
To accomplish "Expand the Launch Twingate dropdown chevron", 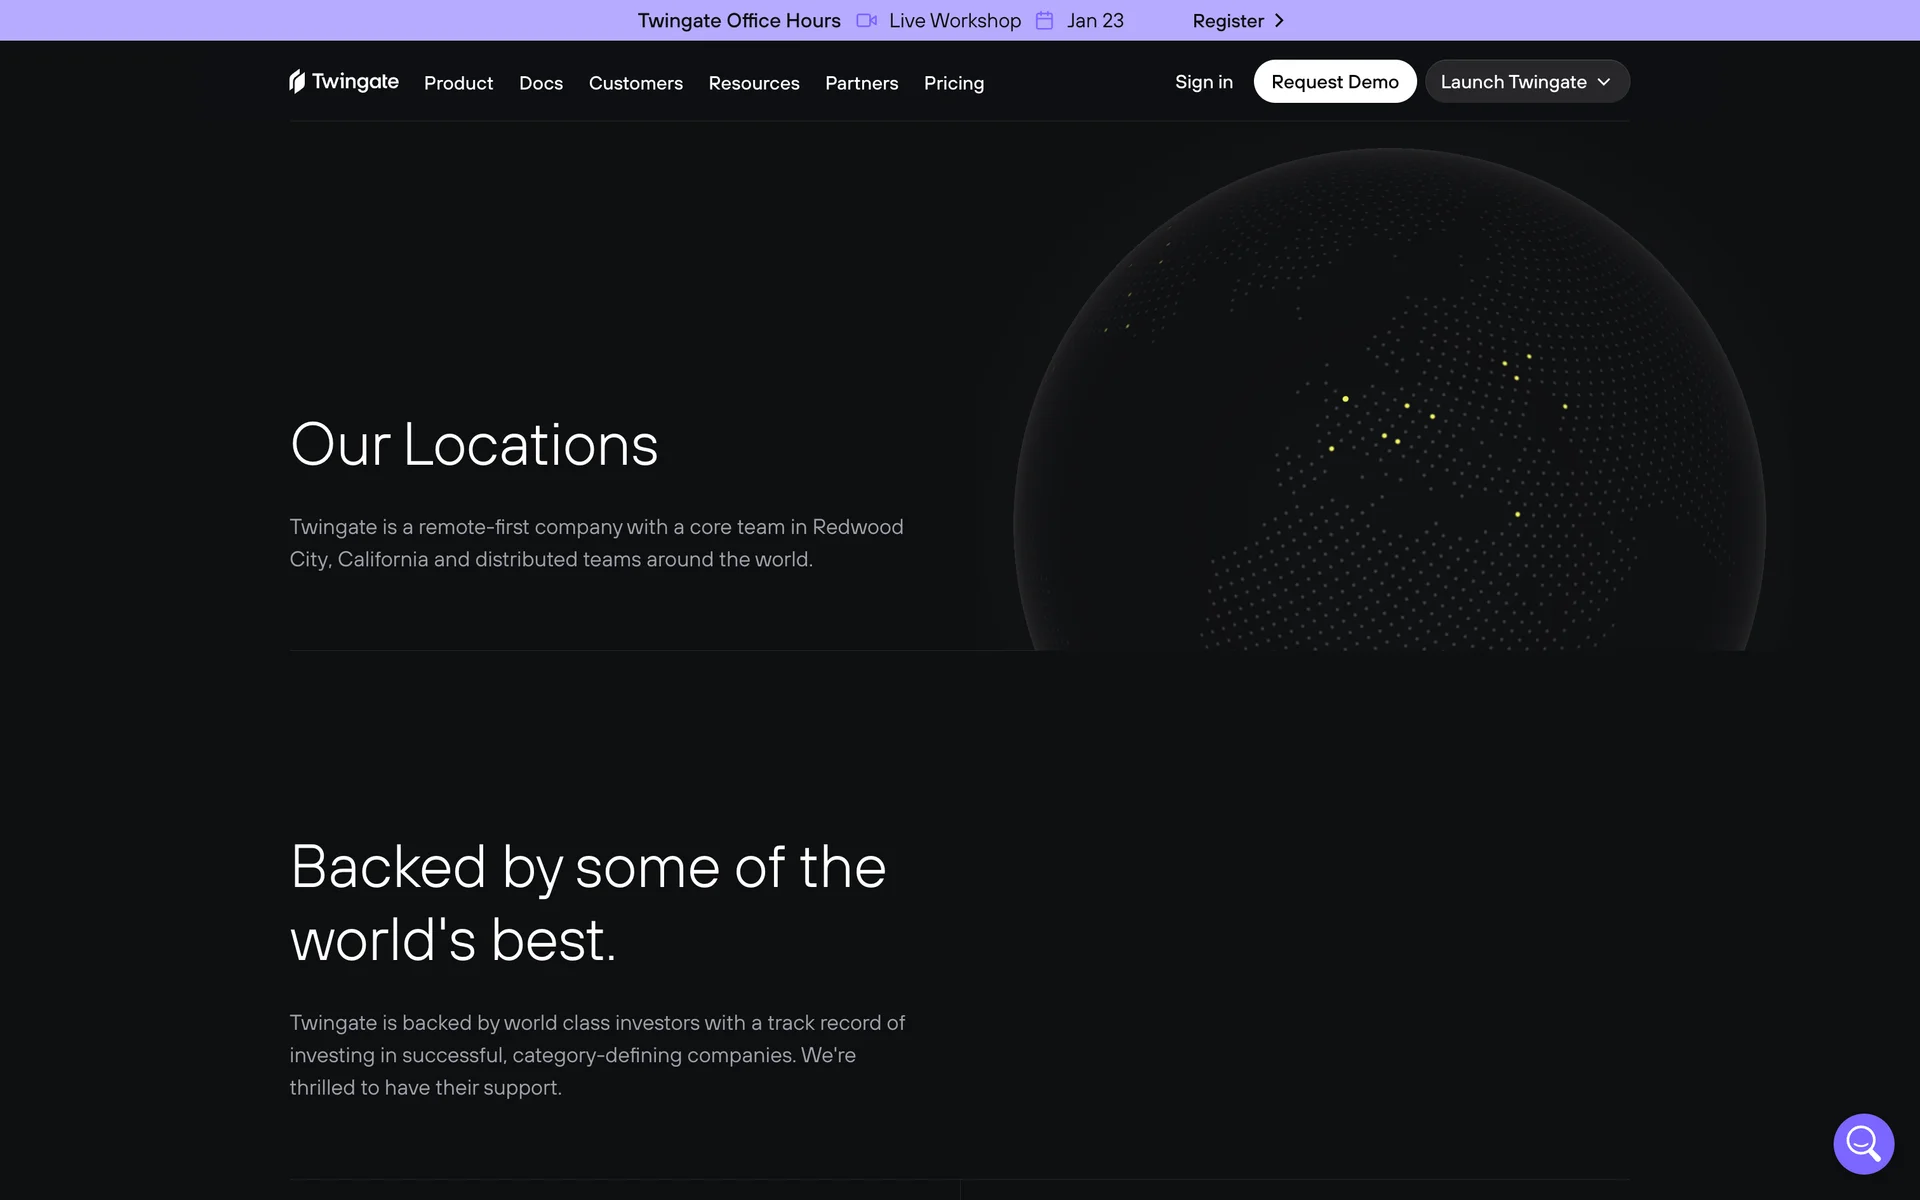I will (1604, 82).
